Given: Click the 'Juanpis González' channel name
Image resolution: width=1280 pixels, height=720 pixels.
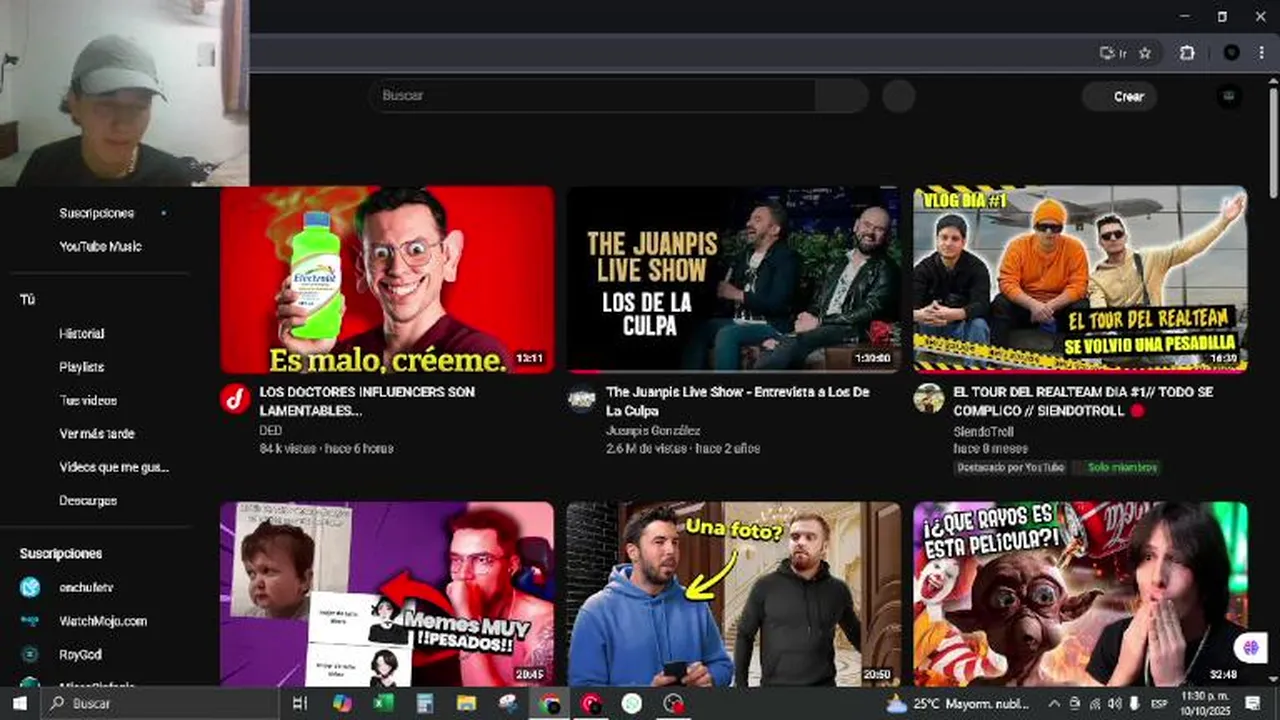Looking at the screenshot, I should (653, 431).
